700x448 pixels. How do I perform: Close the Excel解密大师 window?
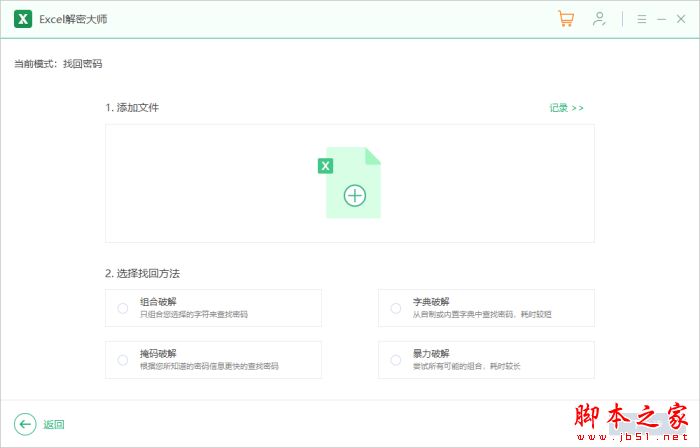click(681, 19)
